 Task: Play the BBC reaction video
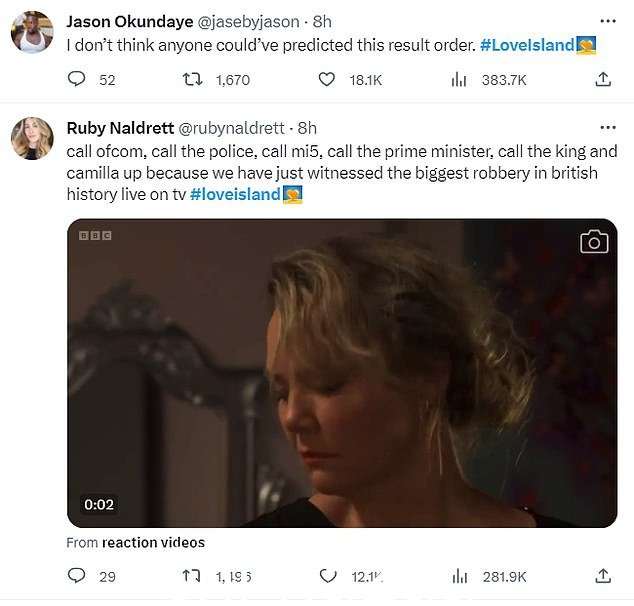tap(342, 373)
